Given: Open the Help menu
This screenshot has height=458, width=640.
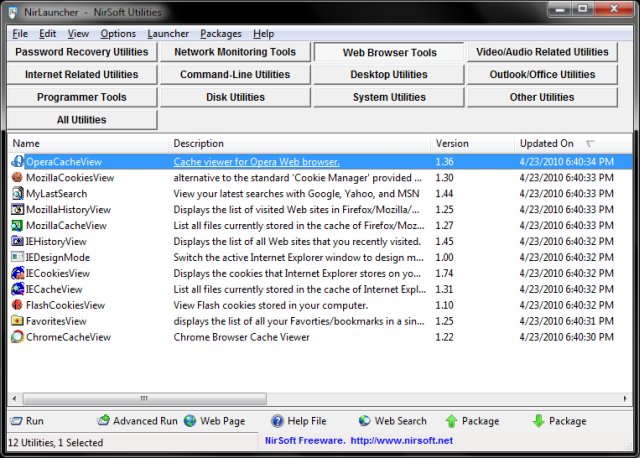Looking at the screenshot, I should [263, 34].
